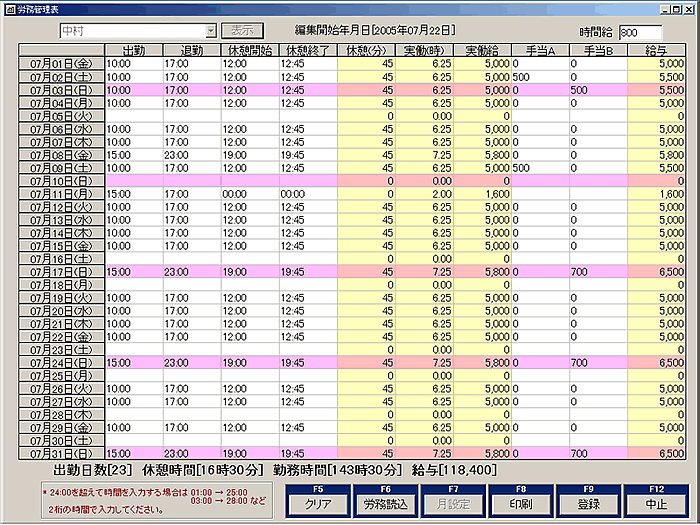
Task: Select the 実働(時) column header
Action: (425, 50)
